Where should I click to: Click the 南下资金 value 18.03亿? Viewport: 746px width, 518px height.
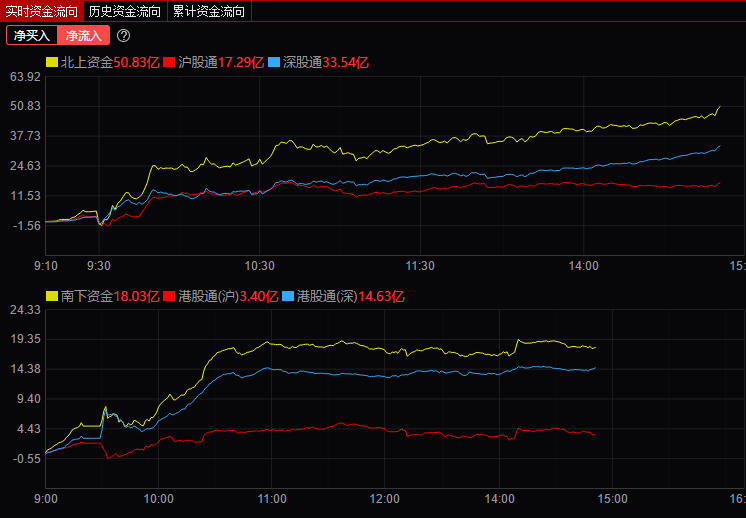coord(136,296)
